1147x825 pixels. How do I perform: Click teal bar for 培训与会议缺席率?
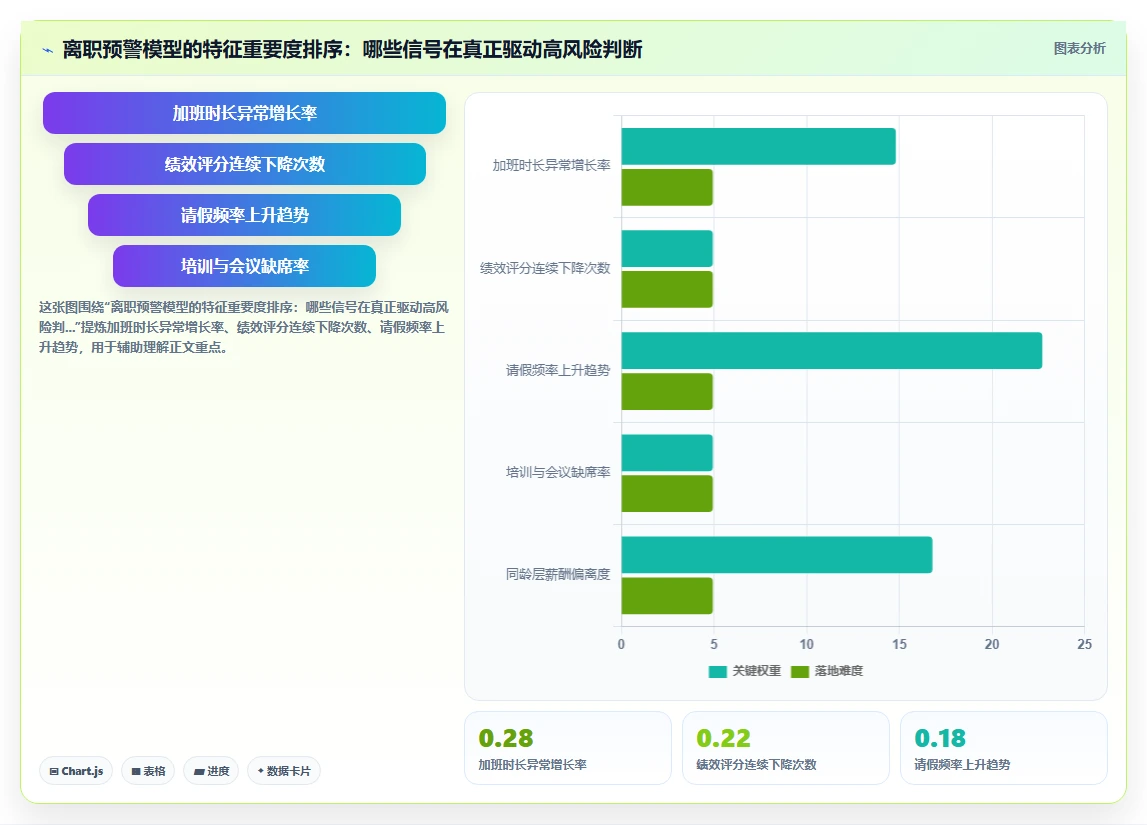point(667,453)
